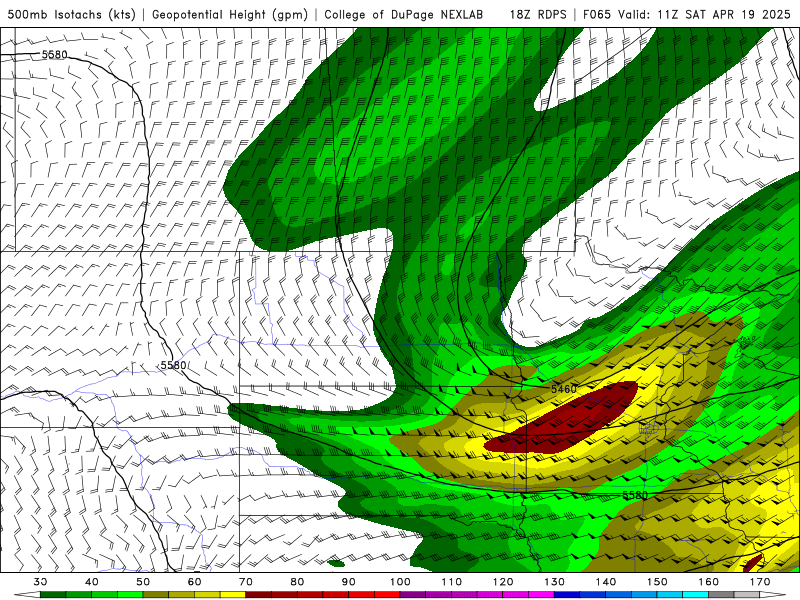Click the '60' value on the color scale
This screenshot has width=800, height=600.
194,582
